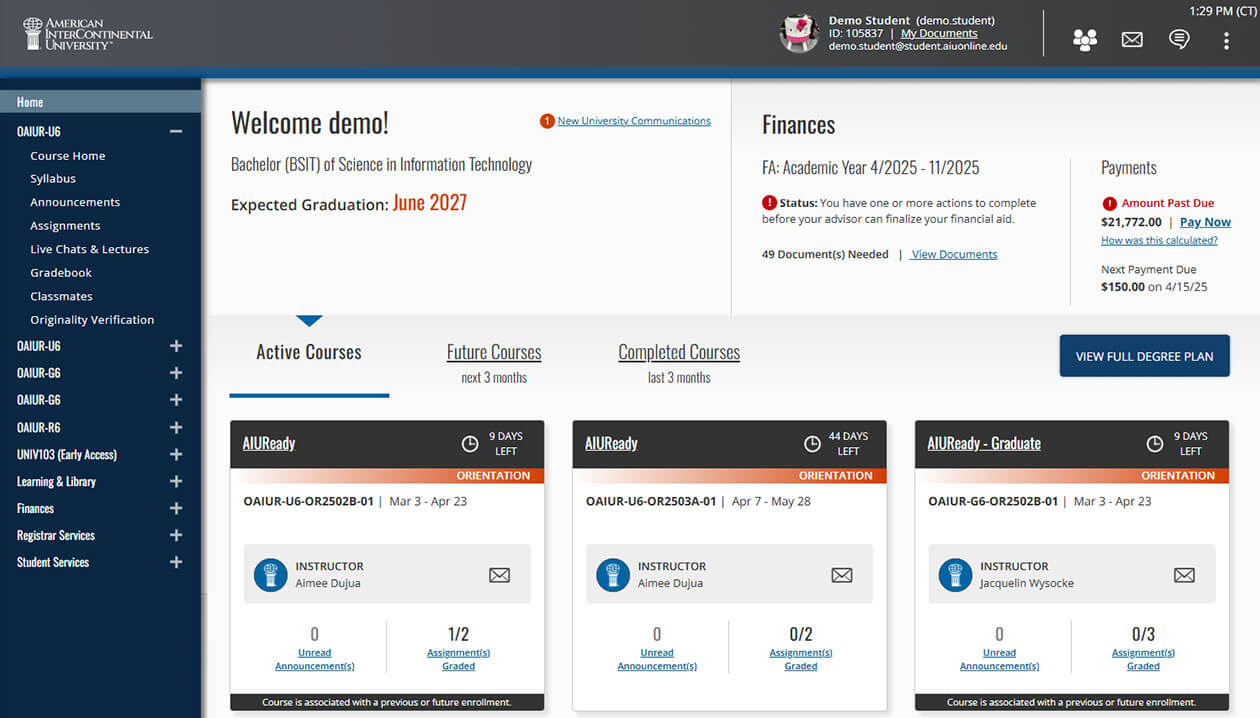Open the mail envelope icon in header

click(1132, 40)
